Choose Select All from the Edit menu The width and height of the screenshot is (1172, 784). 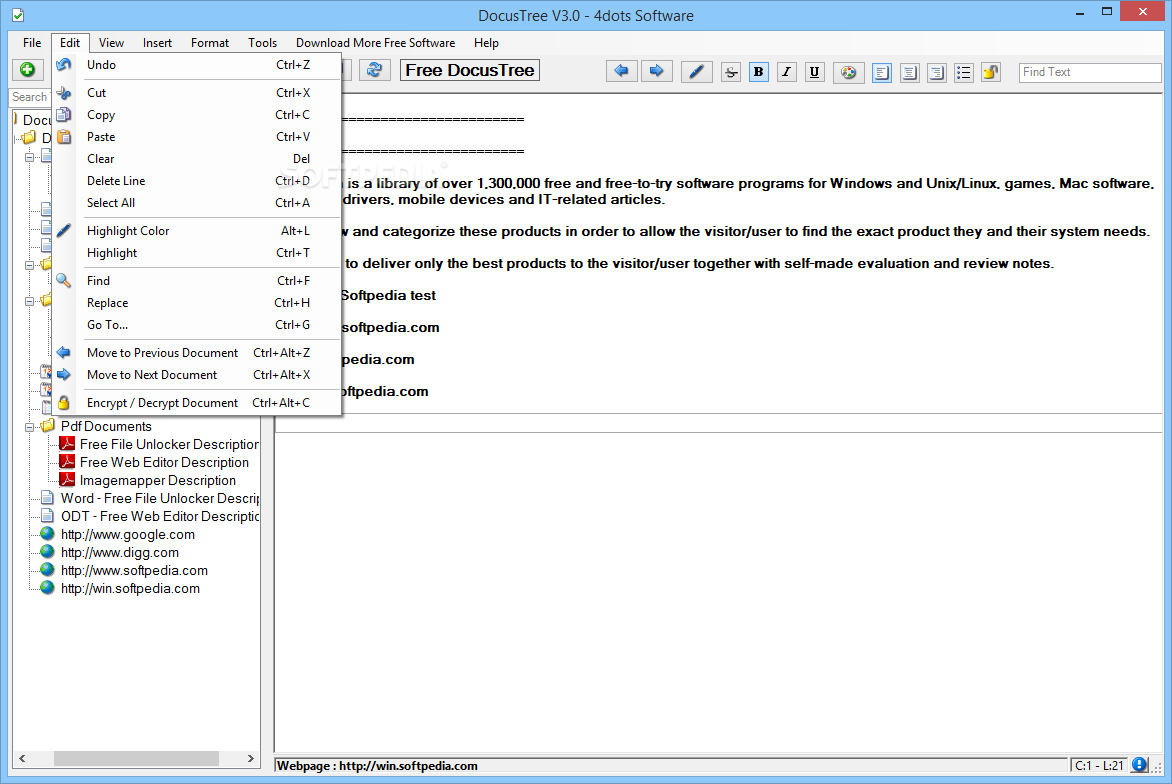point(197,203)
